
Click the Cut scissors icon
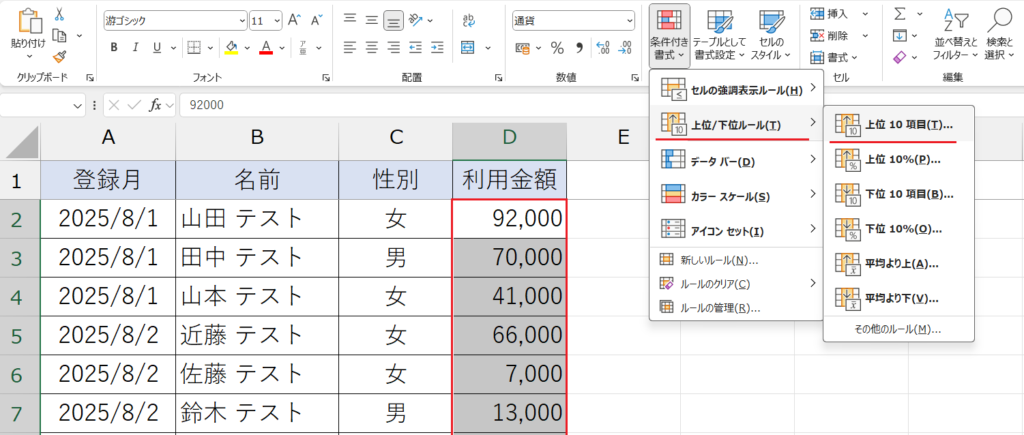[59, 14]
